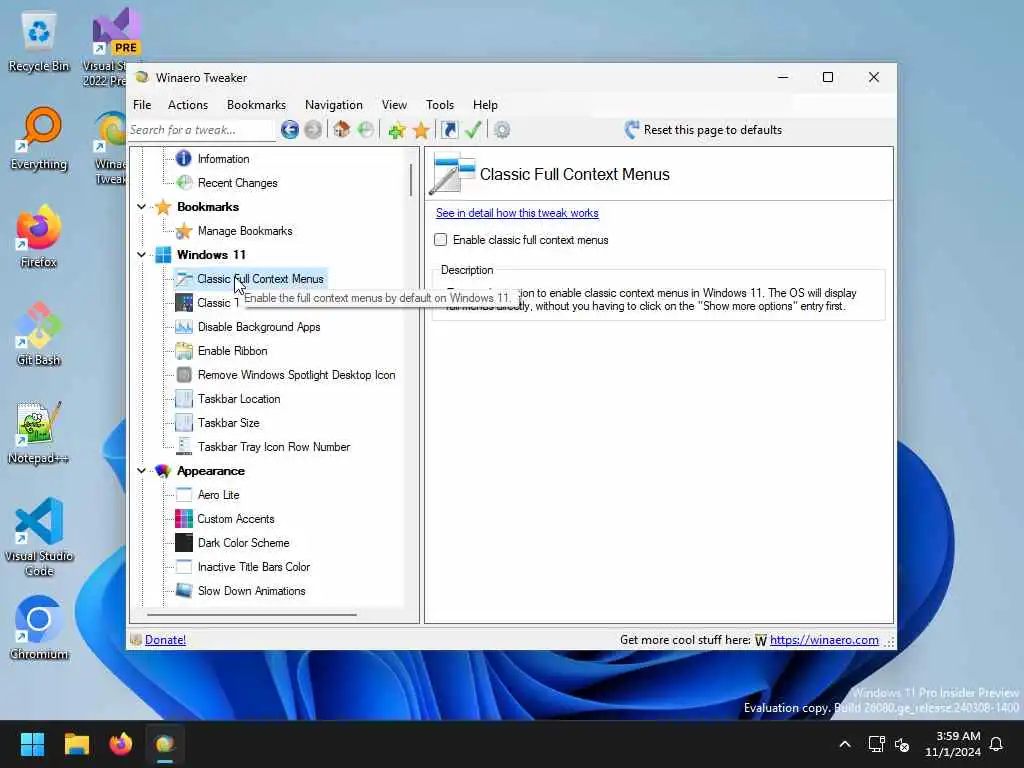Select Taskbar Location text in tree

(239, 399)
